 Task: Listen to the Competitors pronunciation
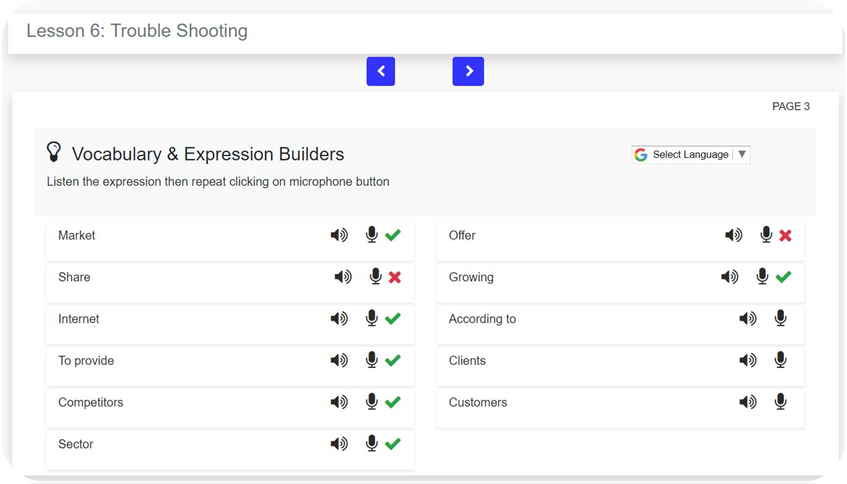pos(339,402)
